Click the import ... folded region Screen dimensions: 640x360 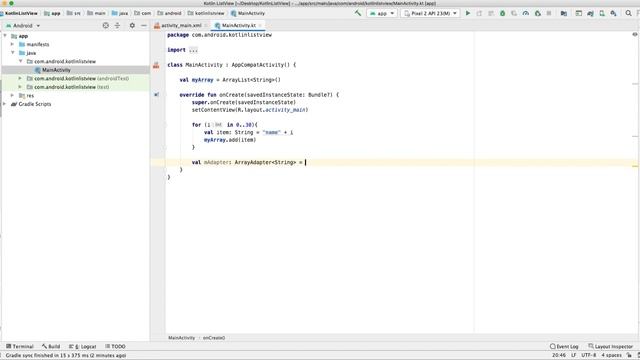click(193, 50)
